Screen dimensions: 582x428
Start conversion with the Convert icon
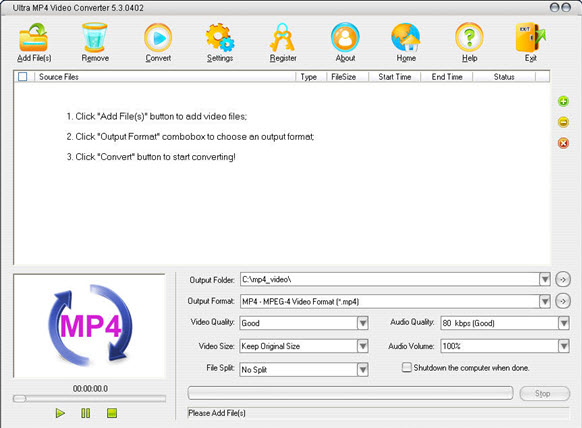[158, 37]
